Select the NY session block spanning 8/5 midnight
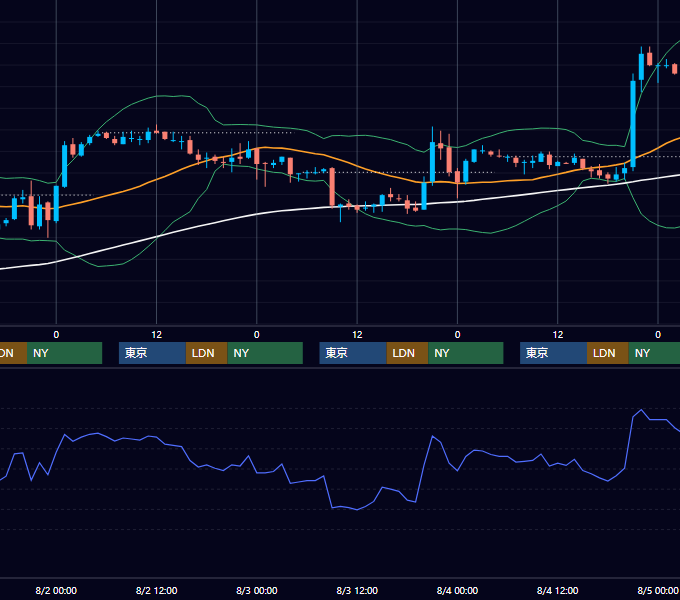The width and height of the screenshot is (680, 600). point(654,353)
